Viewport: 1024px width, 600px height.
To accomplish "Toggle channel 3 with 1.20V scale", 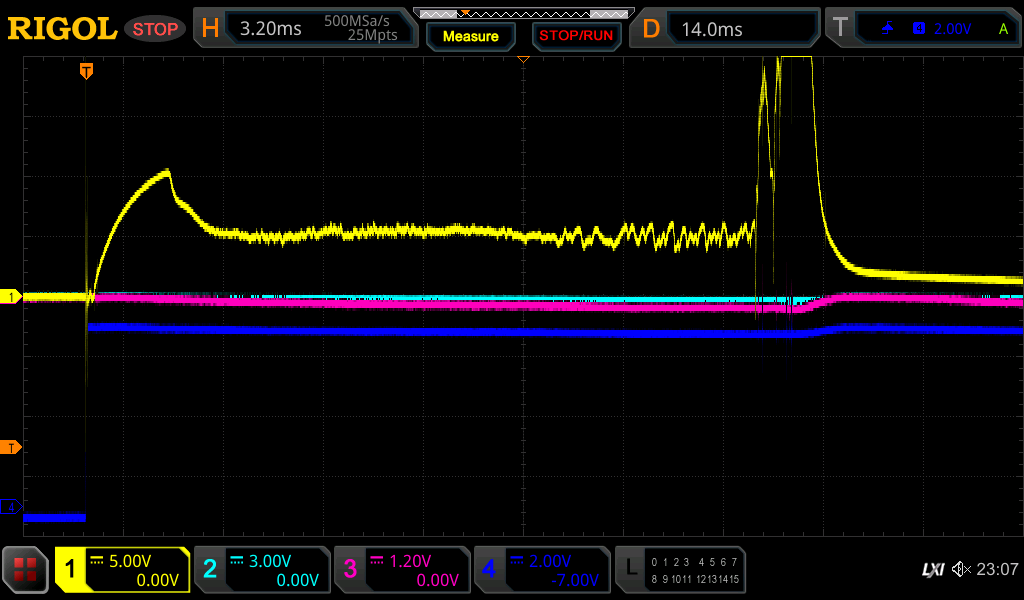I will coord(402,570).
